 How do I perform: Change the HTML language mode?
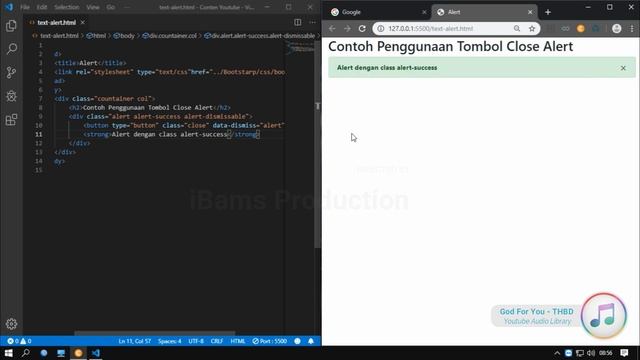(238, 341)
